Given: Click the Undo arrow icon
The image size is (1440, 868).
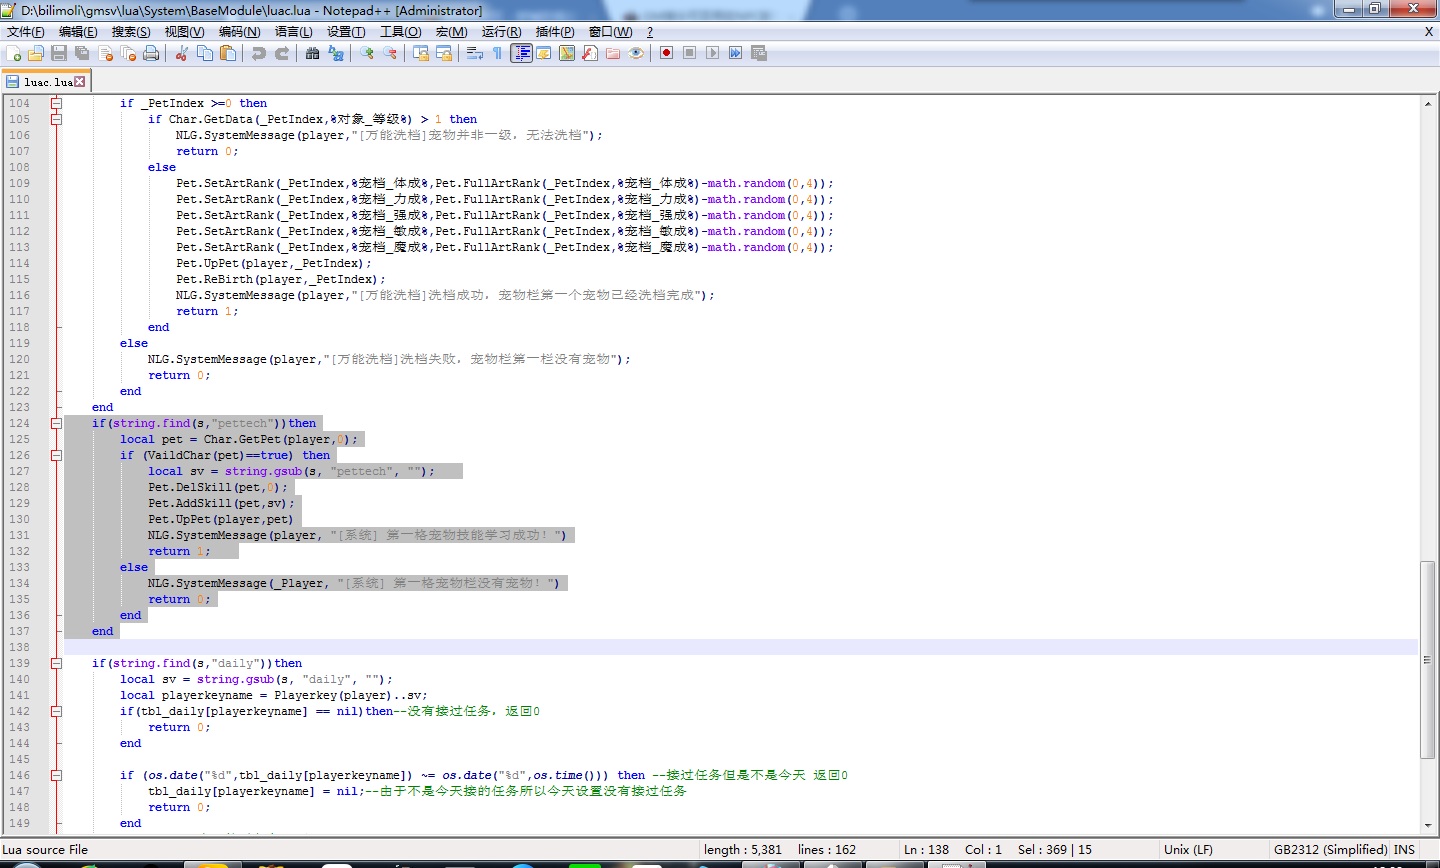Looking at the screenshot, I should 258,53.
